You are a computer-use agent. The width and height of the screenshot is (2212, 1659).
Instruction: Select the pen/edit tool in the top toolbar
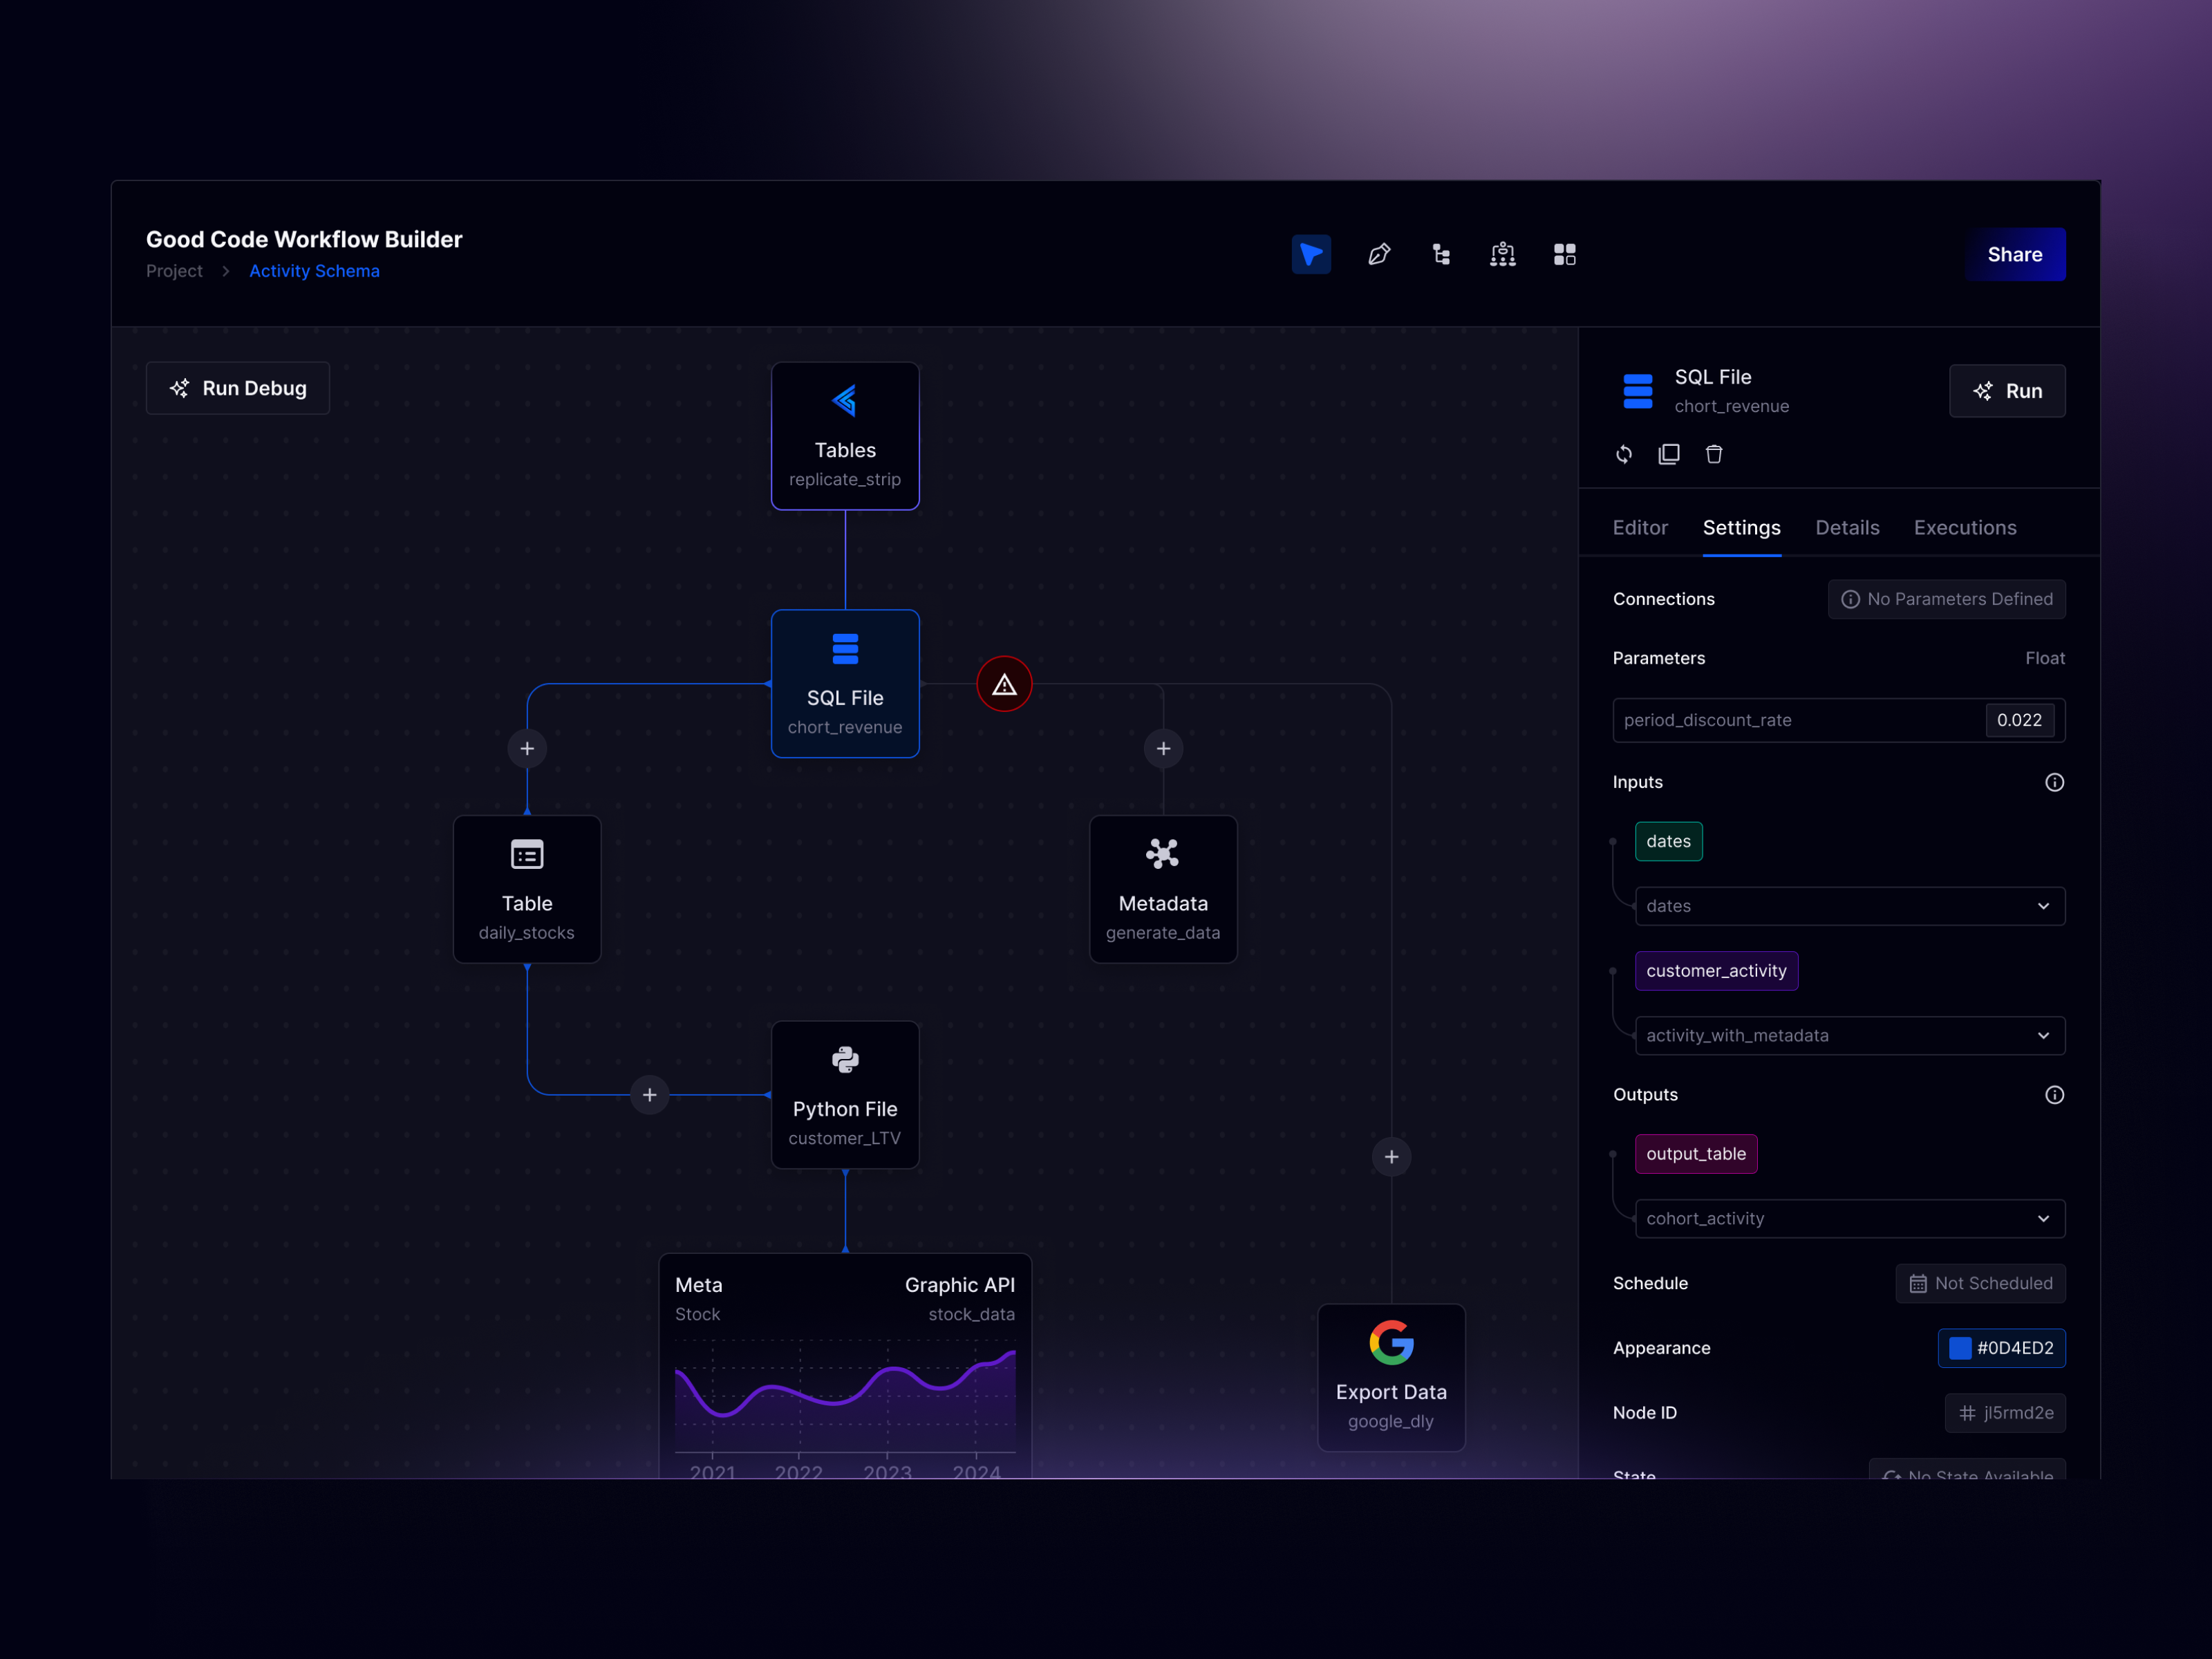[x=1380, y=254]
